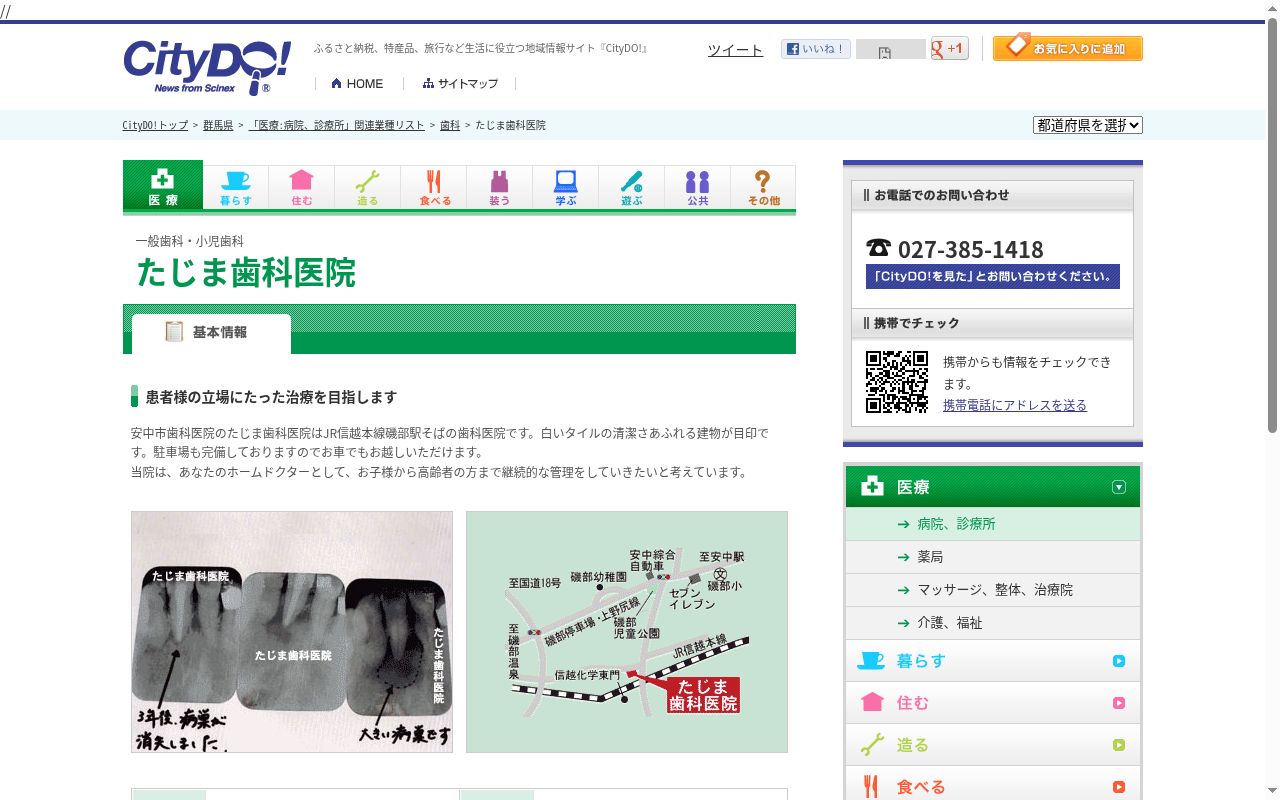This screenshot has width=1280, height=800.
Task: Open the access map image
Action: click(x=627, y=632)
